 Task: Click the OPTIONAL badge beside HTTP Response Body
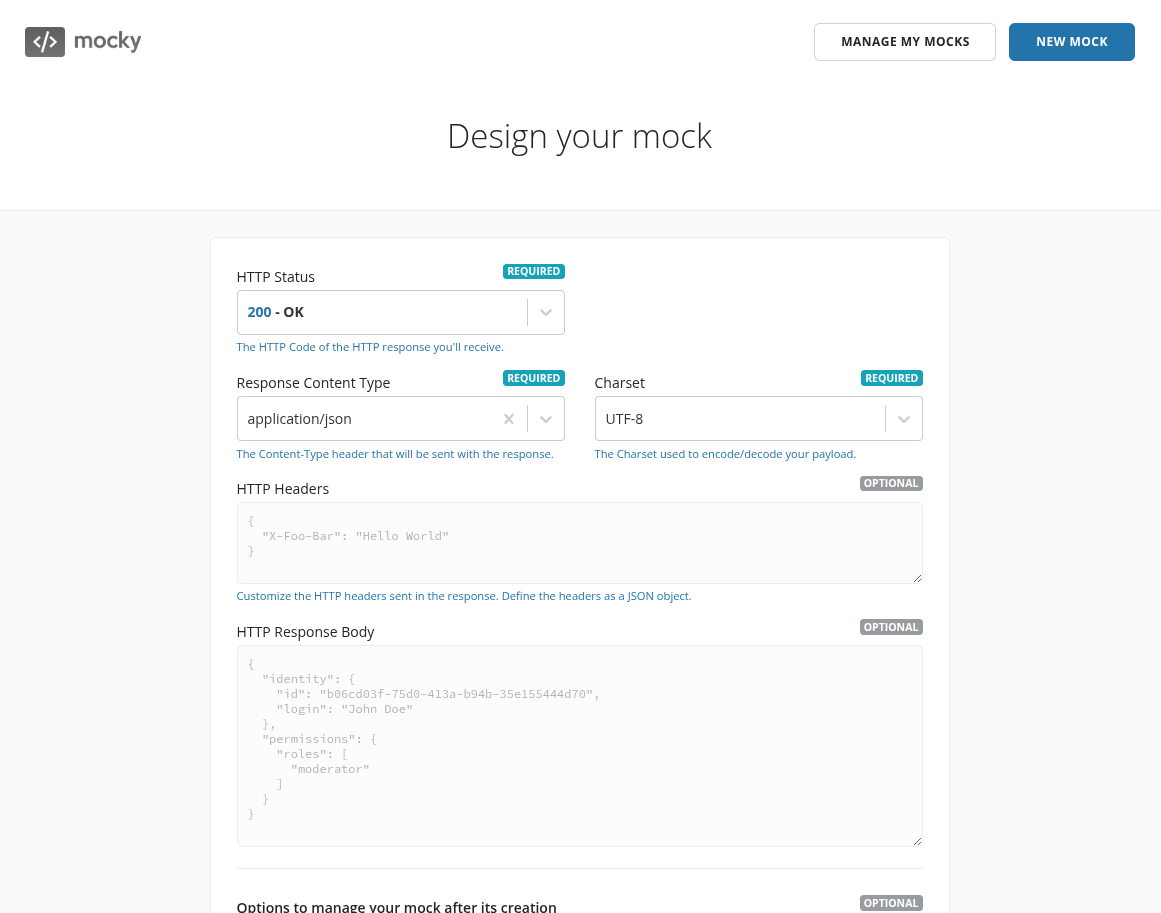click(x=891, y=627)
